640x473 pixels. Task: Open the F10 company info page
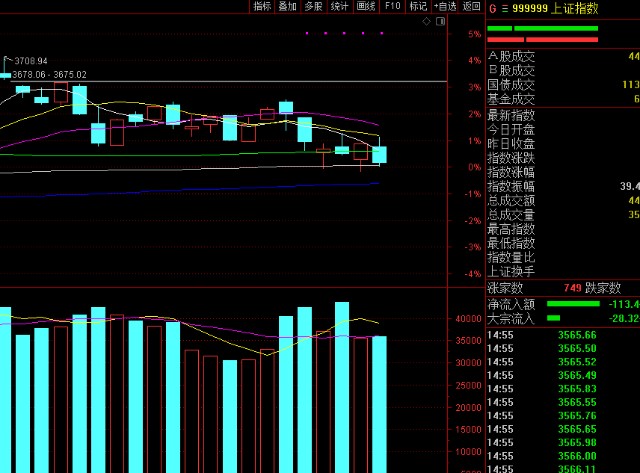(392, 6)
